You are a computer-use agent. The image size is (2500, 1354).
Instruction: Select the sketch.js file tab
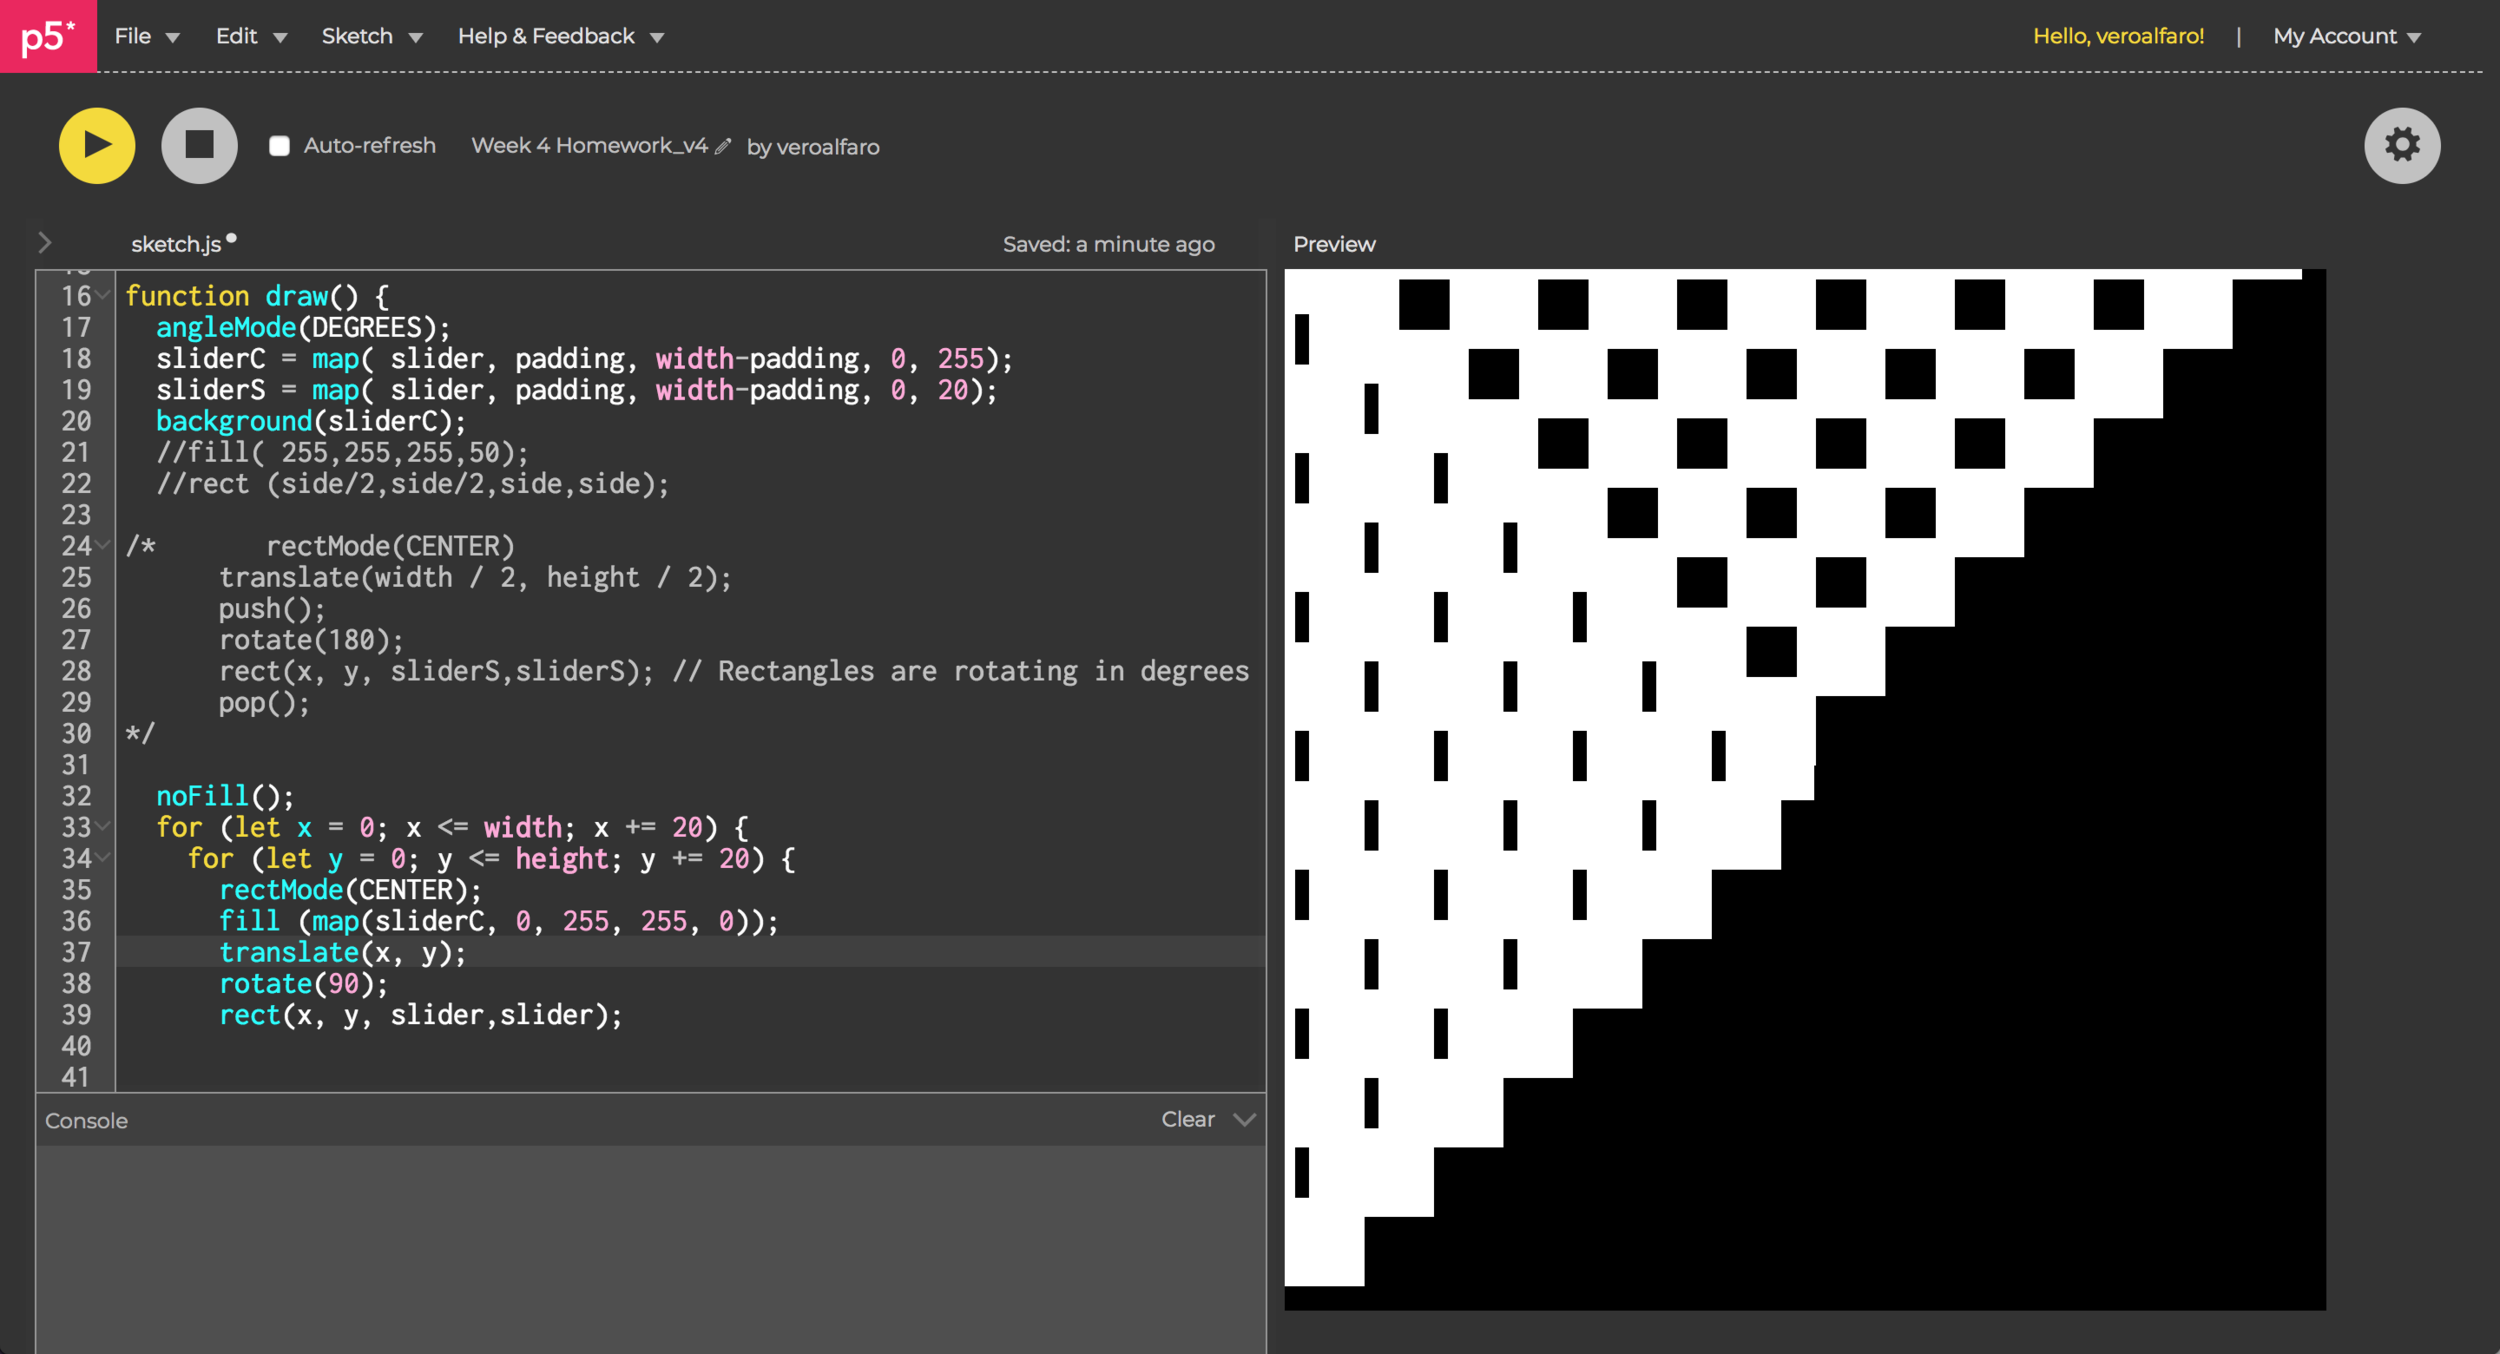176,244
